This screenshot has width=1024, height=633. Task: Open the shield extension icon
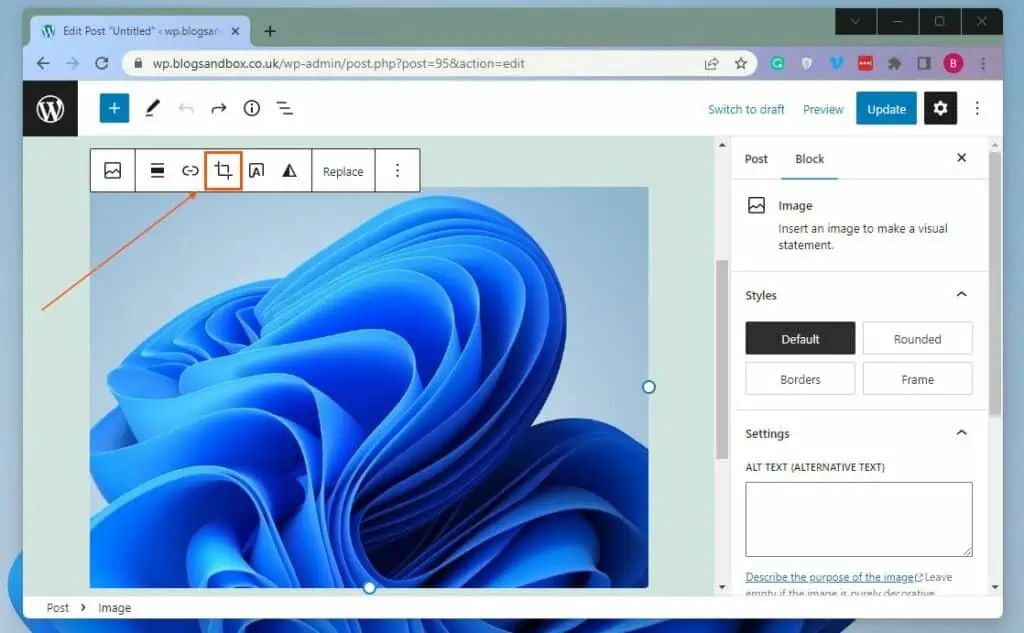point(807,63)
